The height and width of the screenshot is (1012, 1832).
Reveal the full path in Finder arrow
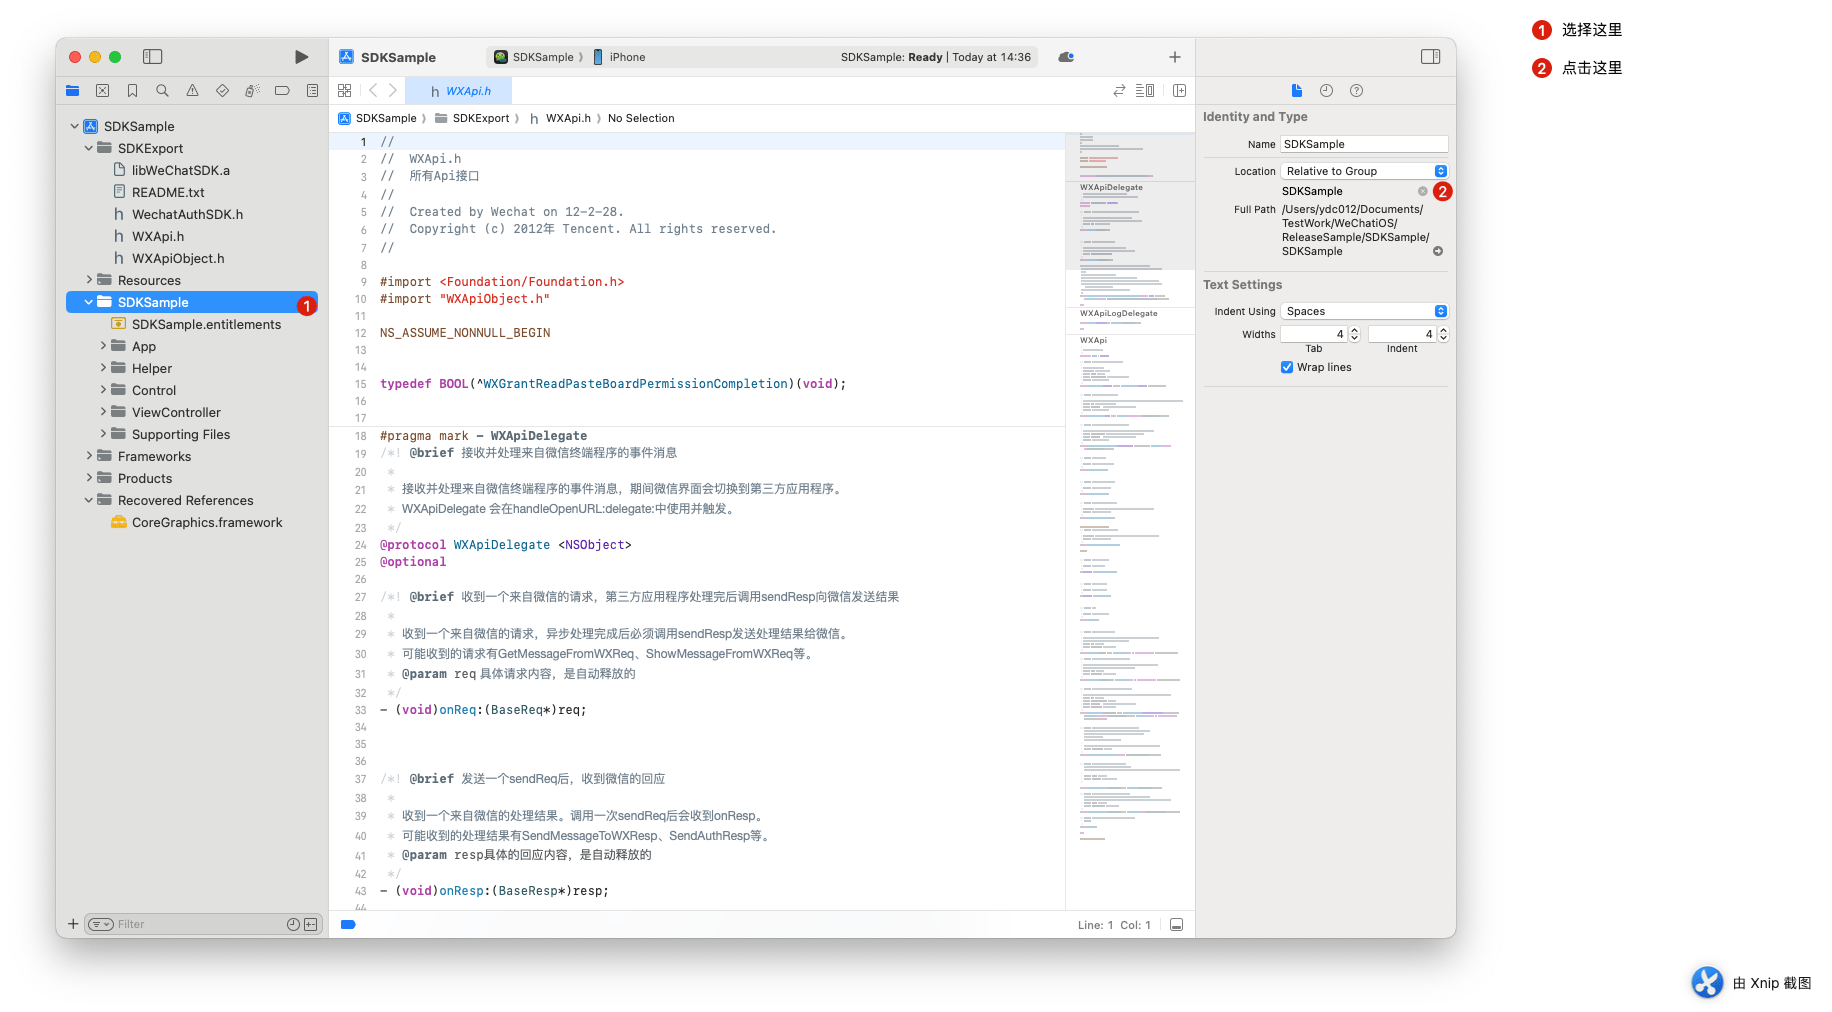(x=1438, y=251)
